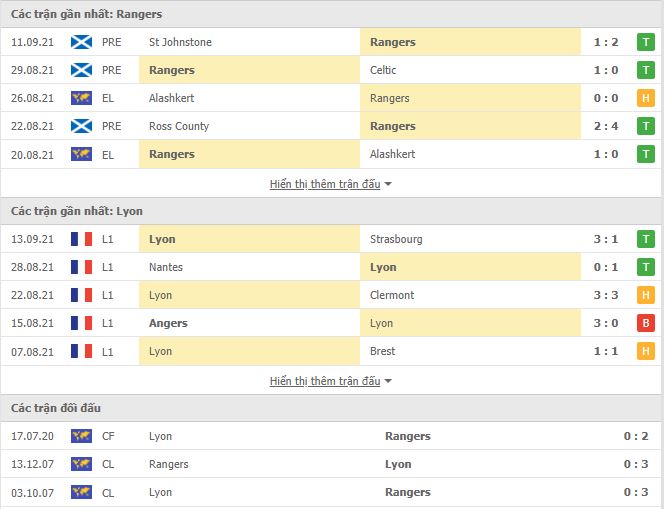Click Brest team name
The height and width of the screenshot is (509, 664).
point(382,351)
